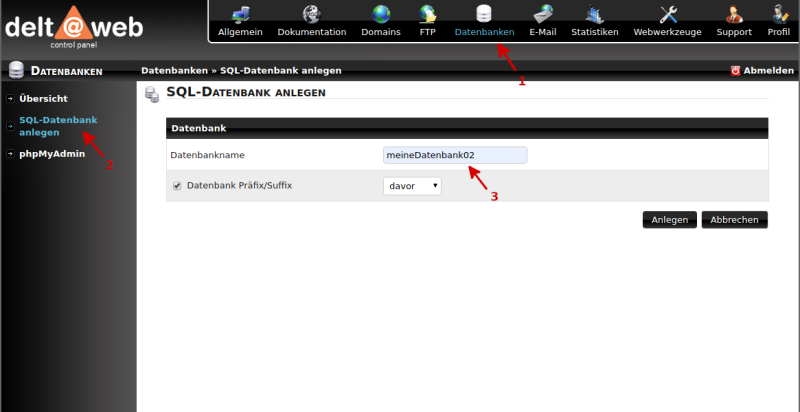This screenshot has width=800, height=412.
Task: Click the Abbrechen button
Action: 734,220
